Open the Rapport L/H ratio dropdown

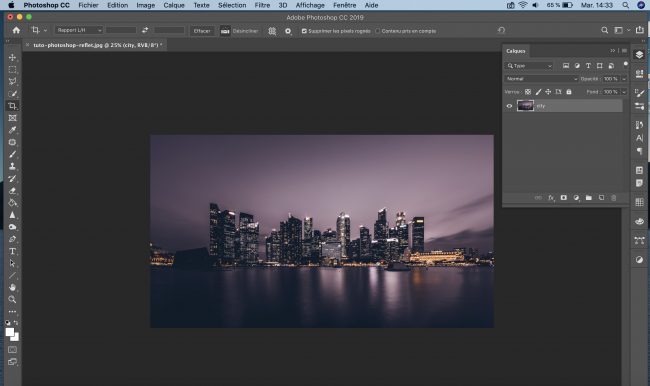[x=79, y=30]
